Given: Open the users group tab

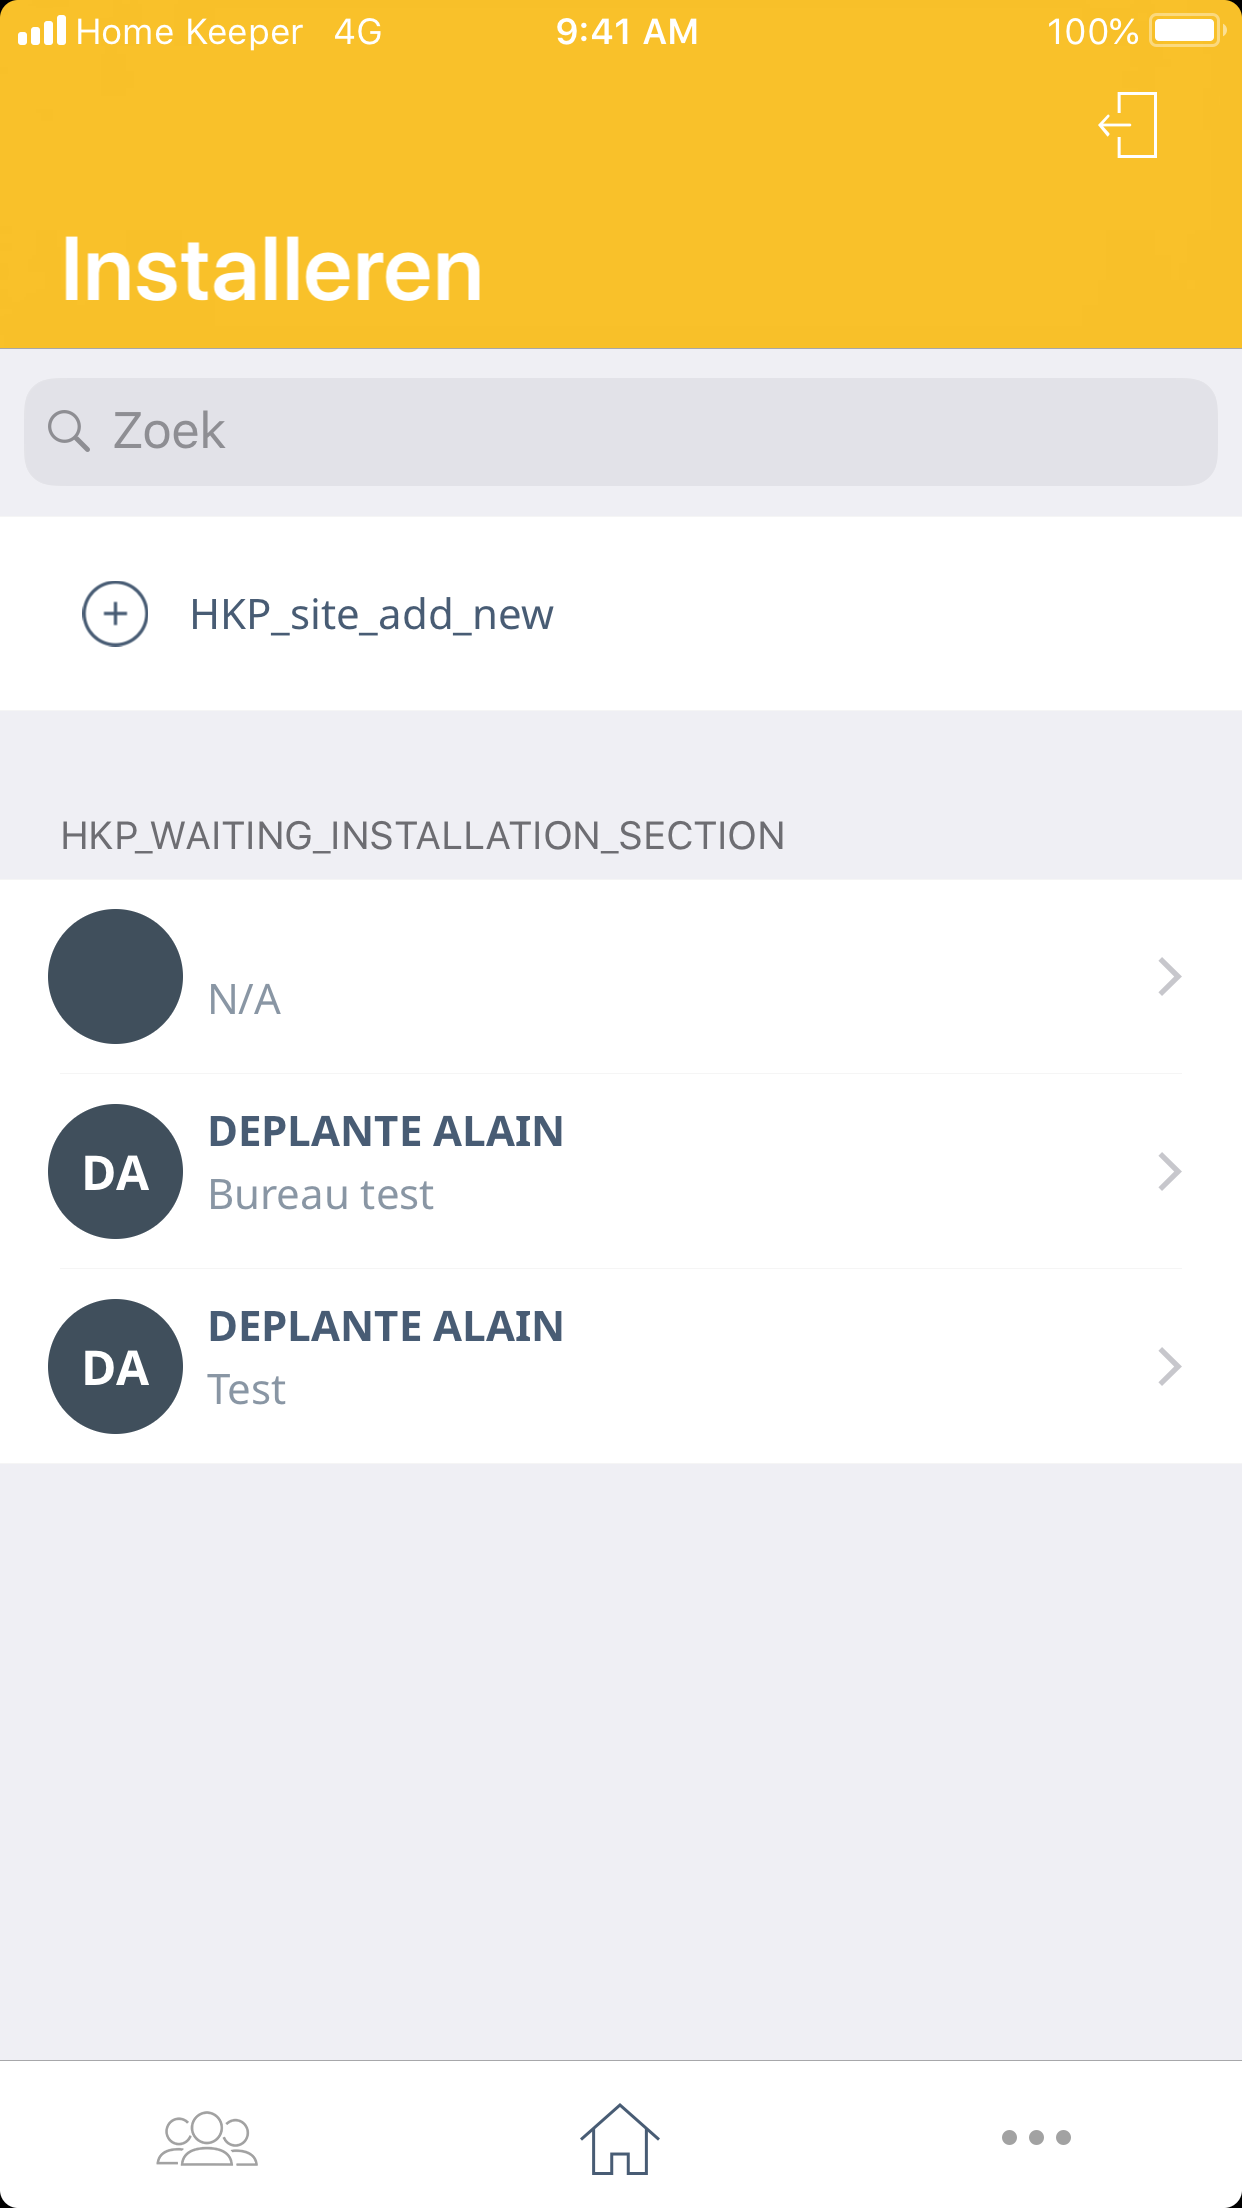Looking at the screenshot, I should coord(207,2138).
